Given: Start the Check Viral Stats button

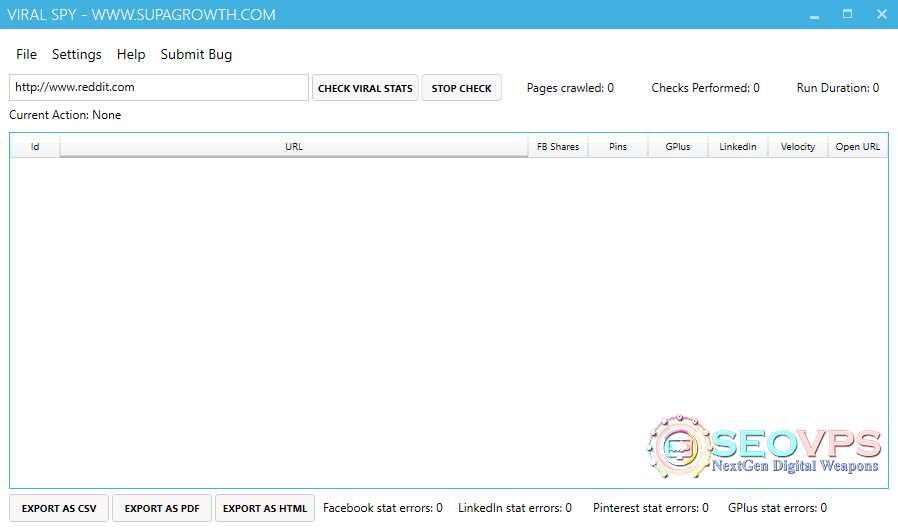Looking at the screenshot, I should coord(365,88).
